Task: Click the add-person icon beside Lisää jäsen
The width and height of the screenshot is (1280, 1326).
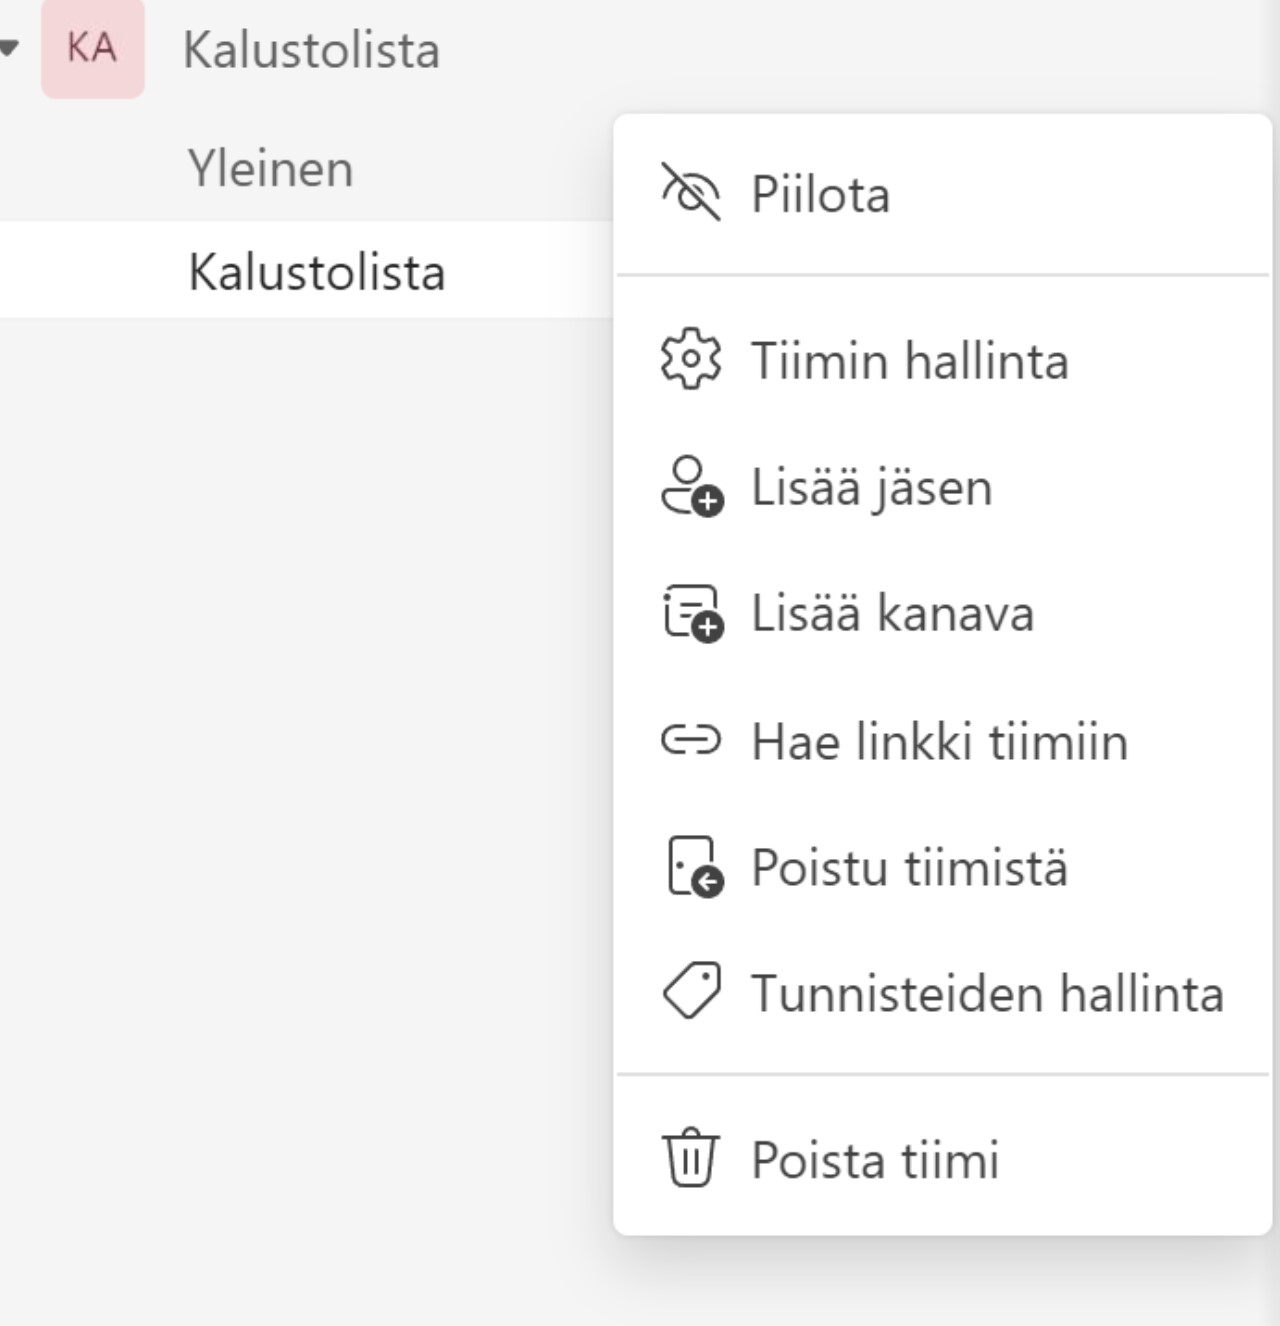Action: pyautogui.click(x=692, y=486)
